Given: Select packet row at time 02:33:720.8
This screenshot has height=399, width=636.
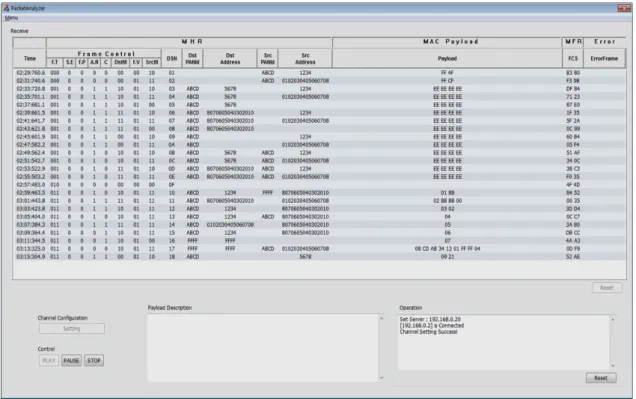Looking at the screenshot, I should coord(319,89).
